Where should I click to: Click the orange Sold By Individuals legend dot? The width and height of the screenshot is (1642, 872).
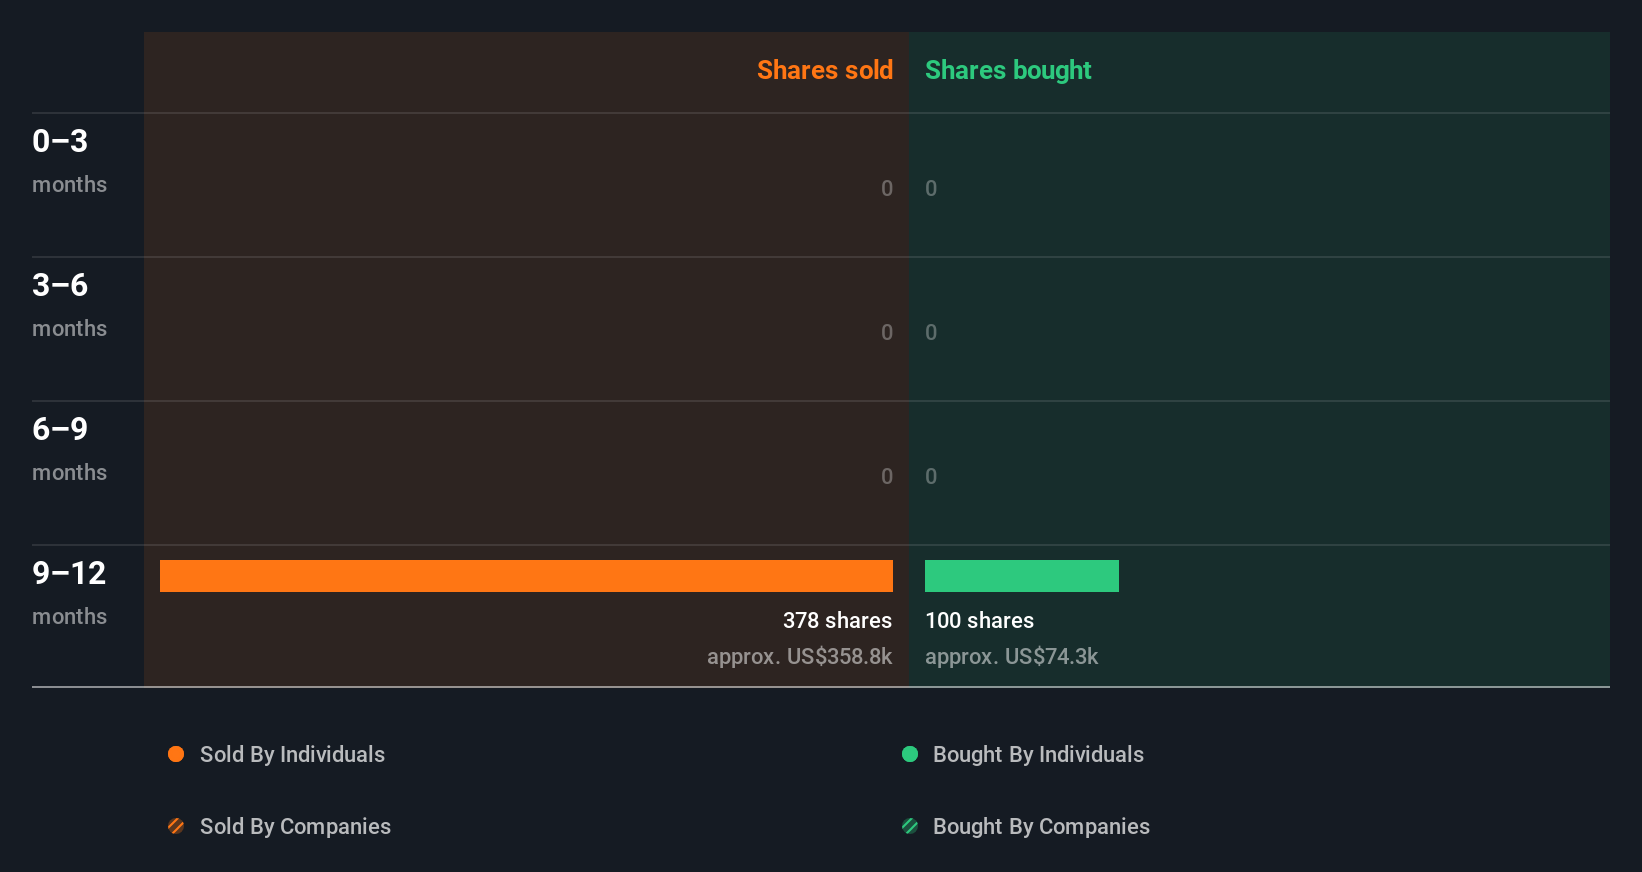point(176,754)
